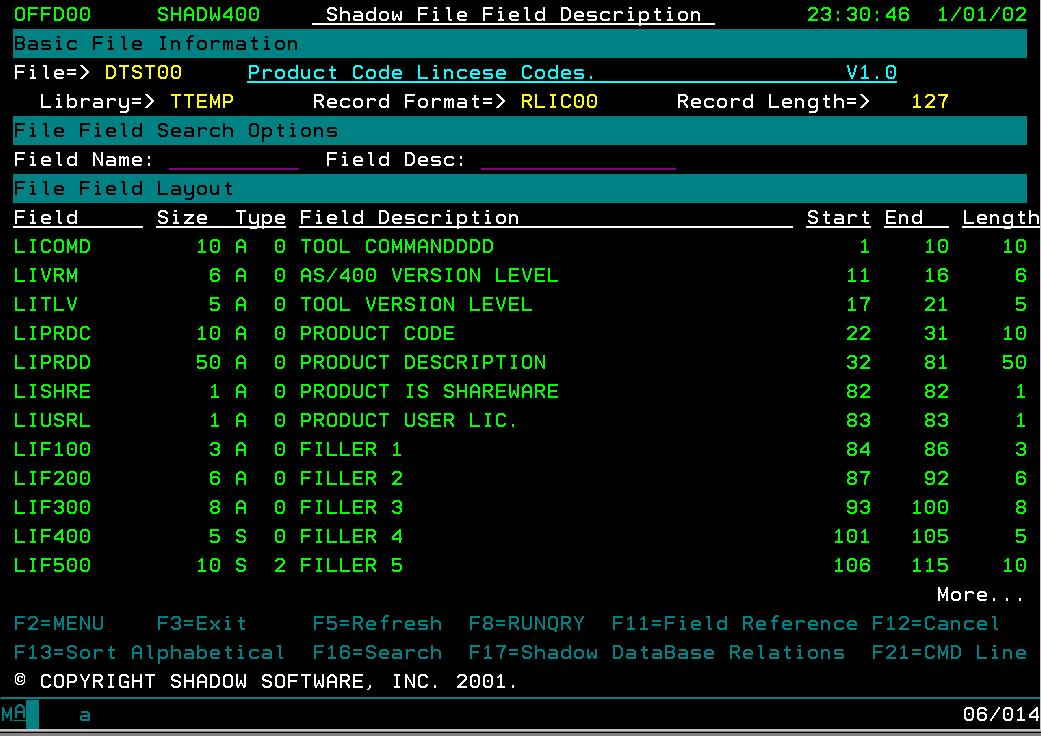This screenshot has height=736, width=1041.
Task: Select the LIF200 field row
Action: pyautogui.click(x=520, y=478)
